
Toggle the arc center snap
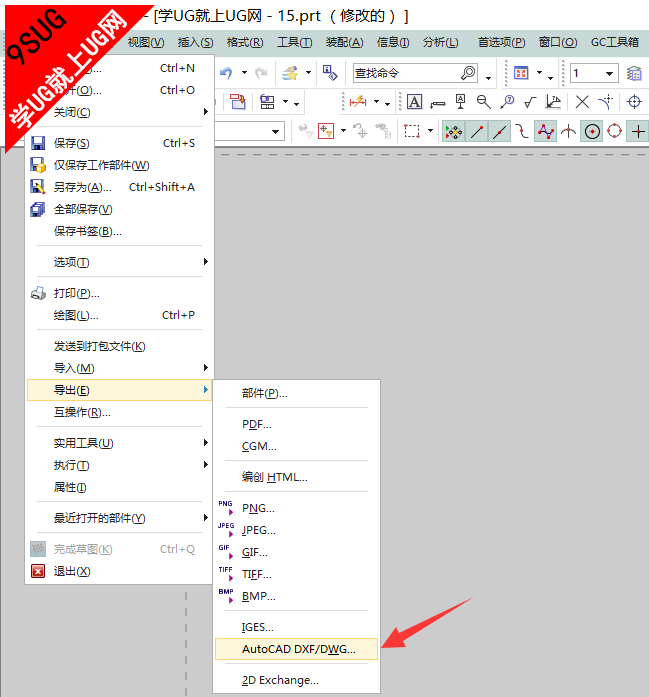[x=592, y=132]
